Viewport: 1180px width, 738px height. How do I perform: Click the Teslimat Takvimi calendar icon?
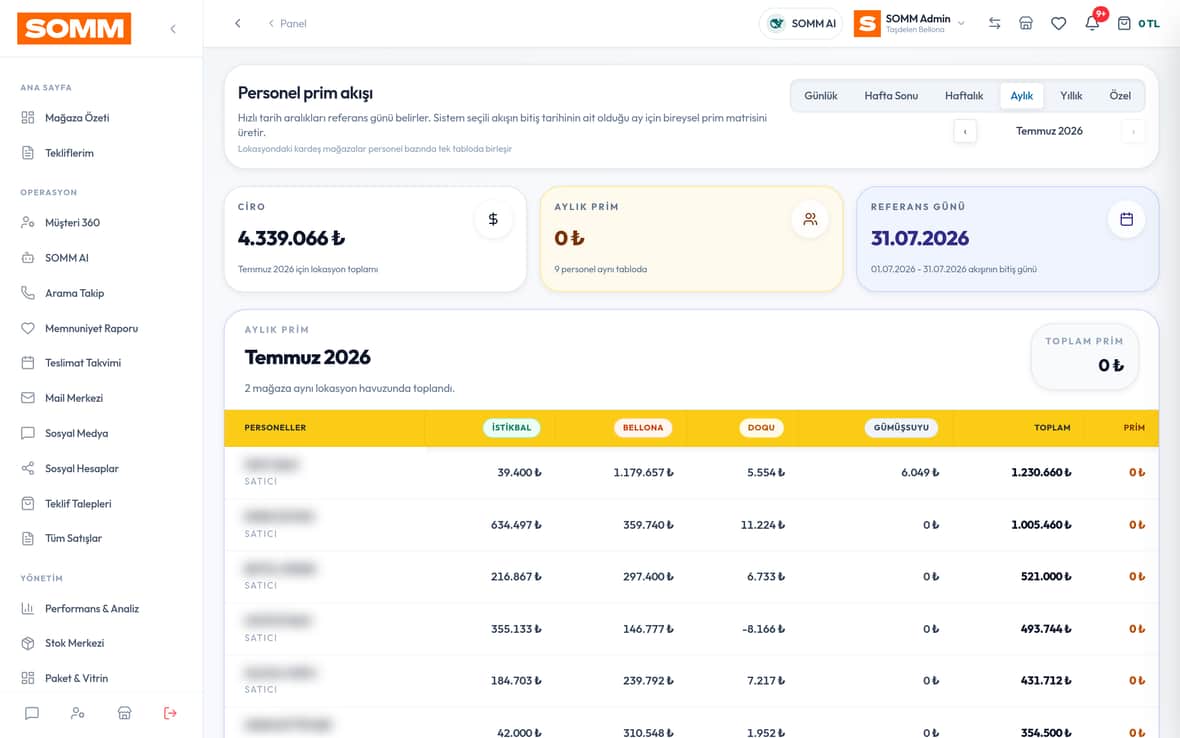[x=28, y=363]
